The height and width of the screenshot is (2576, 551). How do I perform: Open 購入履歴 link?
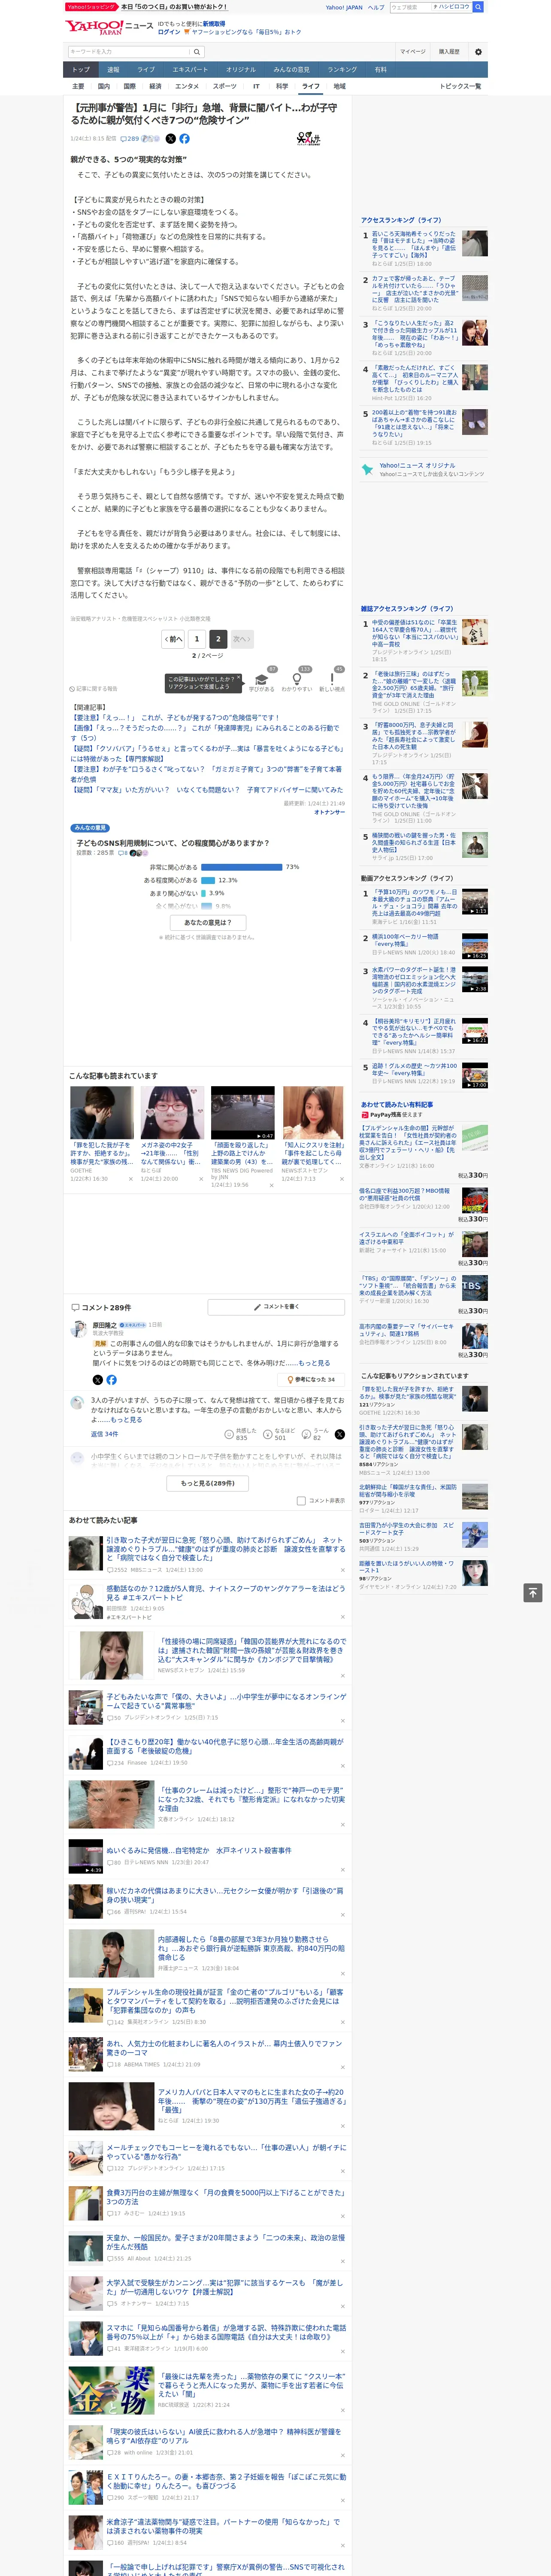(x=449, y=52)
